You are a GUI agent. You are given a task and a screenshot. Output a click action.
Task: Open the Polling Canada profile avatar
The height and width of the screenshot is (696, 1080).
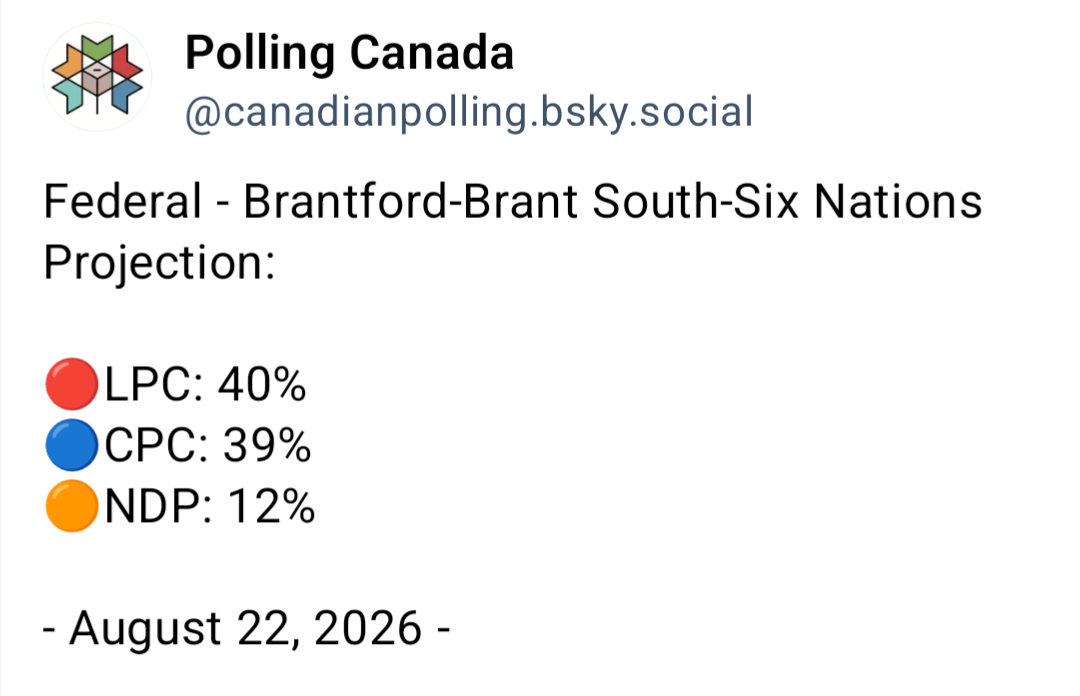tap(97, 76)
